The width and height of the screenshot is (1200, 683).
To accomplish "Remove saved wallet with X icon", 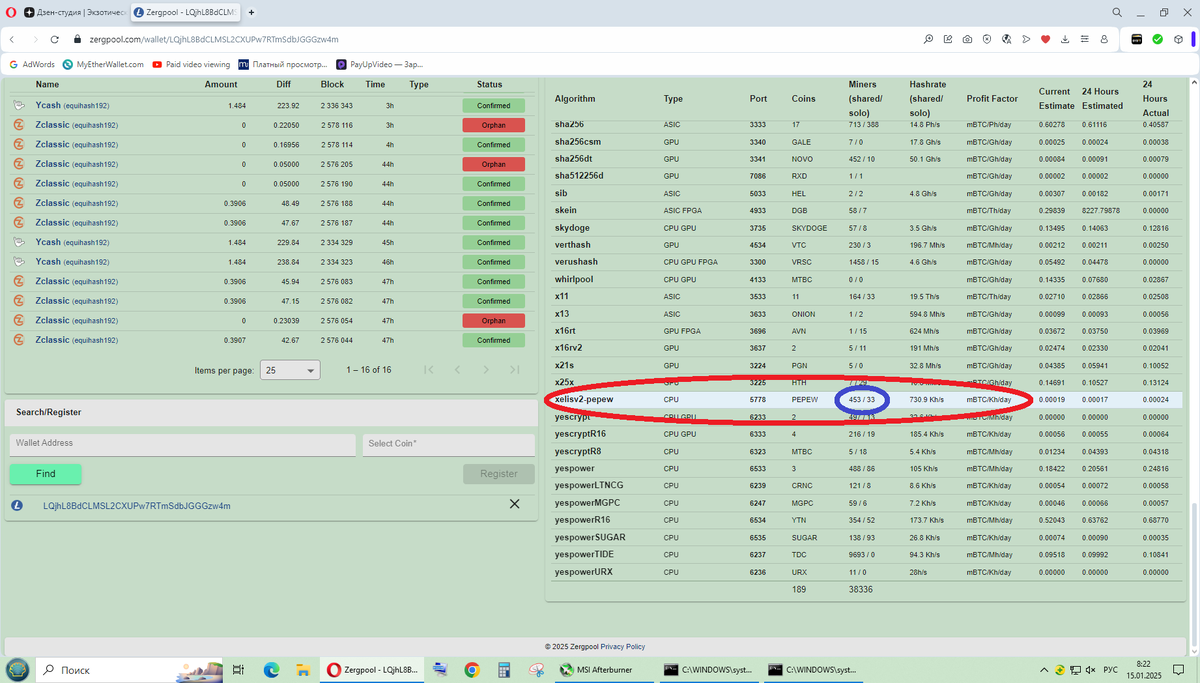I will [x=515, y=504].
